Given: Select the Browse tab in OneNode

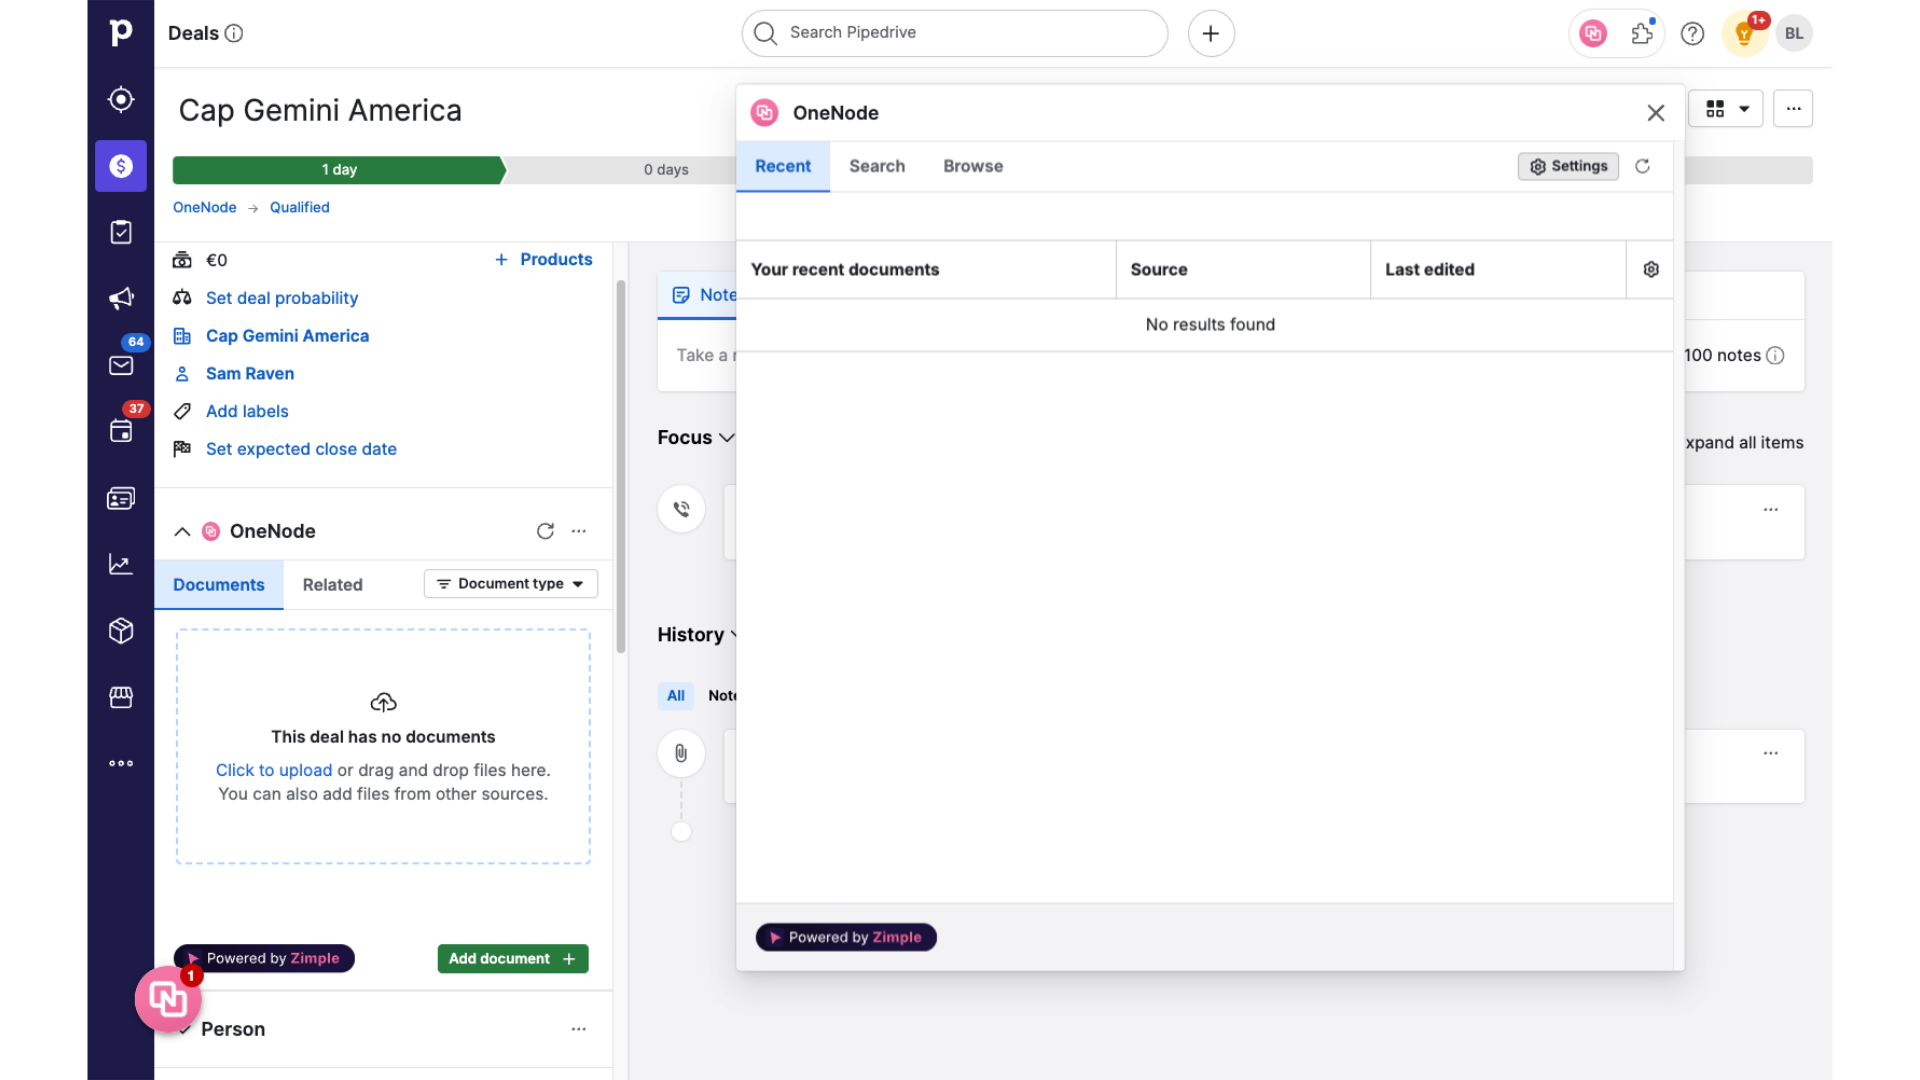Looking at the screenshot, I should 972,165.
